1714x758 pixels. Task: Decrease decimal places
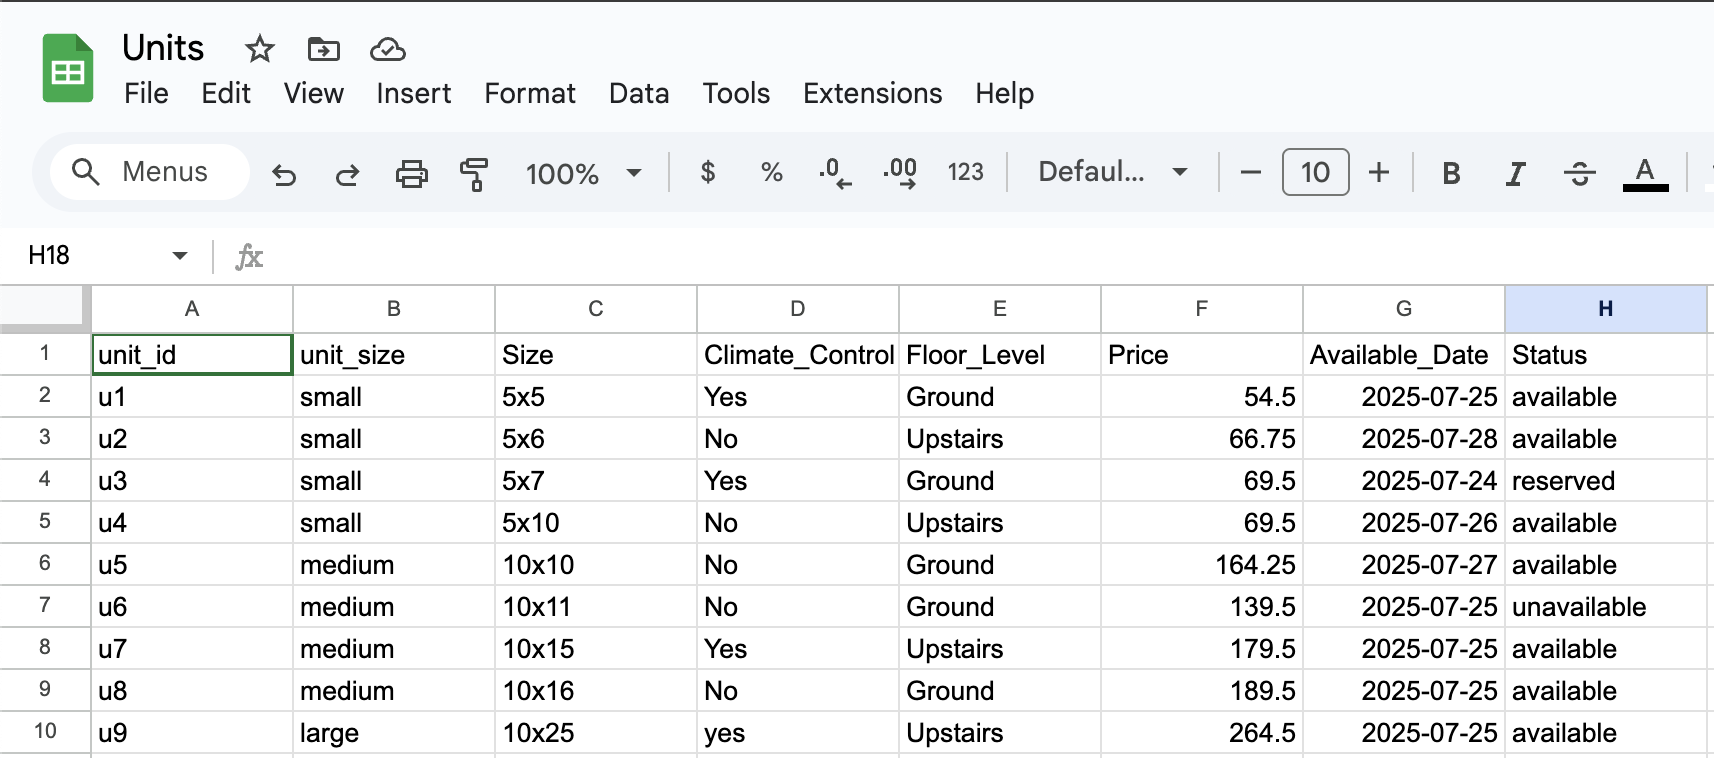pos(835,172)
